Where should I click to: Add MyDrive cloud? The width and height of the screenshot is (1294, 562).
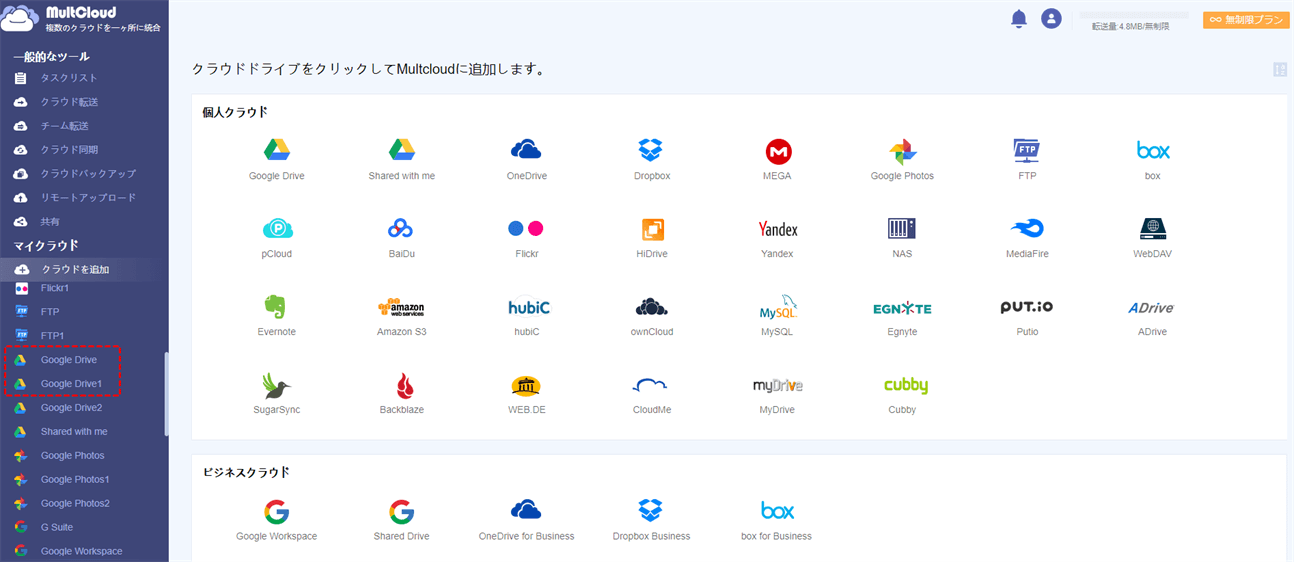click(777, 394)
